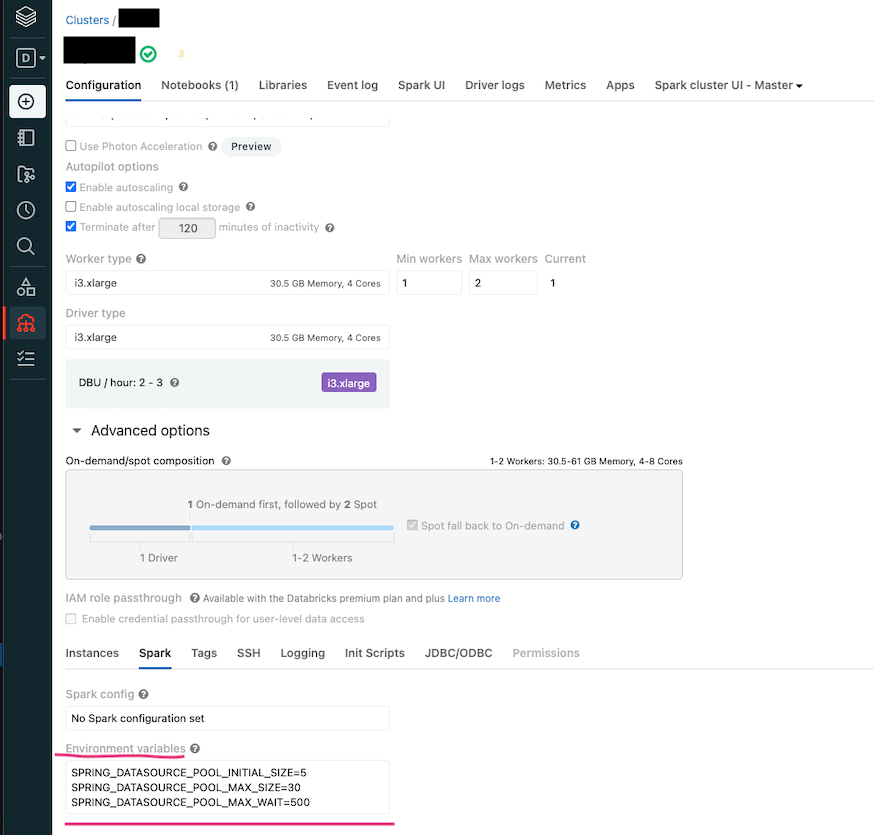This screenshot has height=835, width=874.
Task: Click the purple i3.xlarge DBU badge
Action: 348,382
